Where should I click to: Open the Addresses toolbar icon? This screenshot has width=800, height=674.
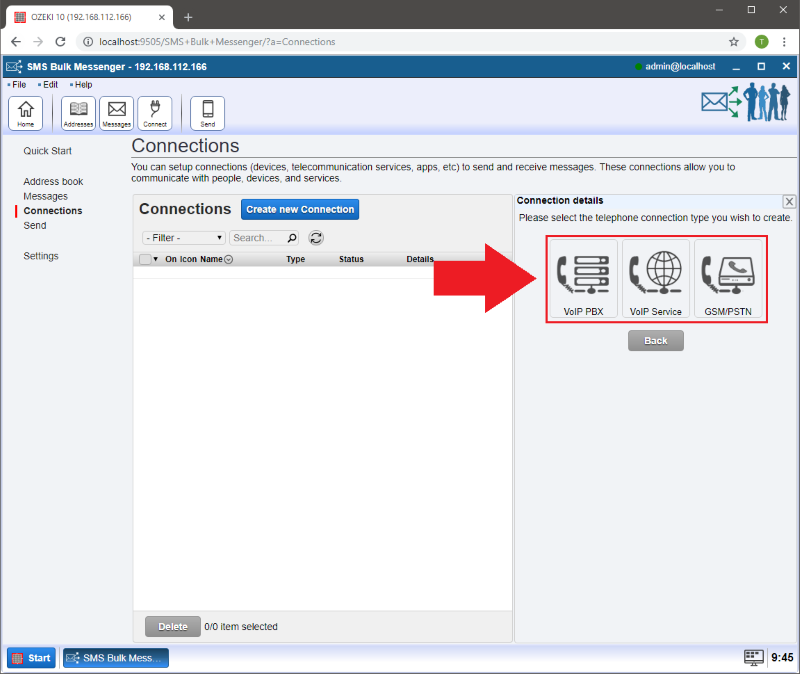point(78,113)
